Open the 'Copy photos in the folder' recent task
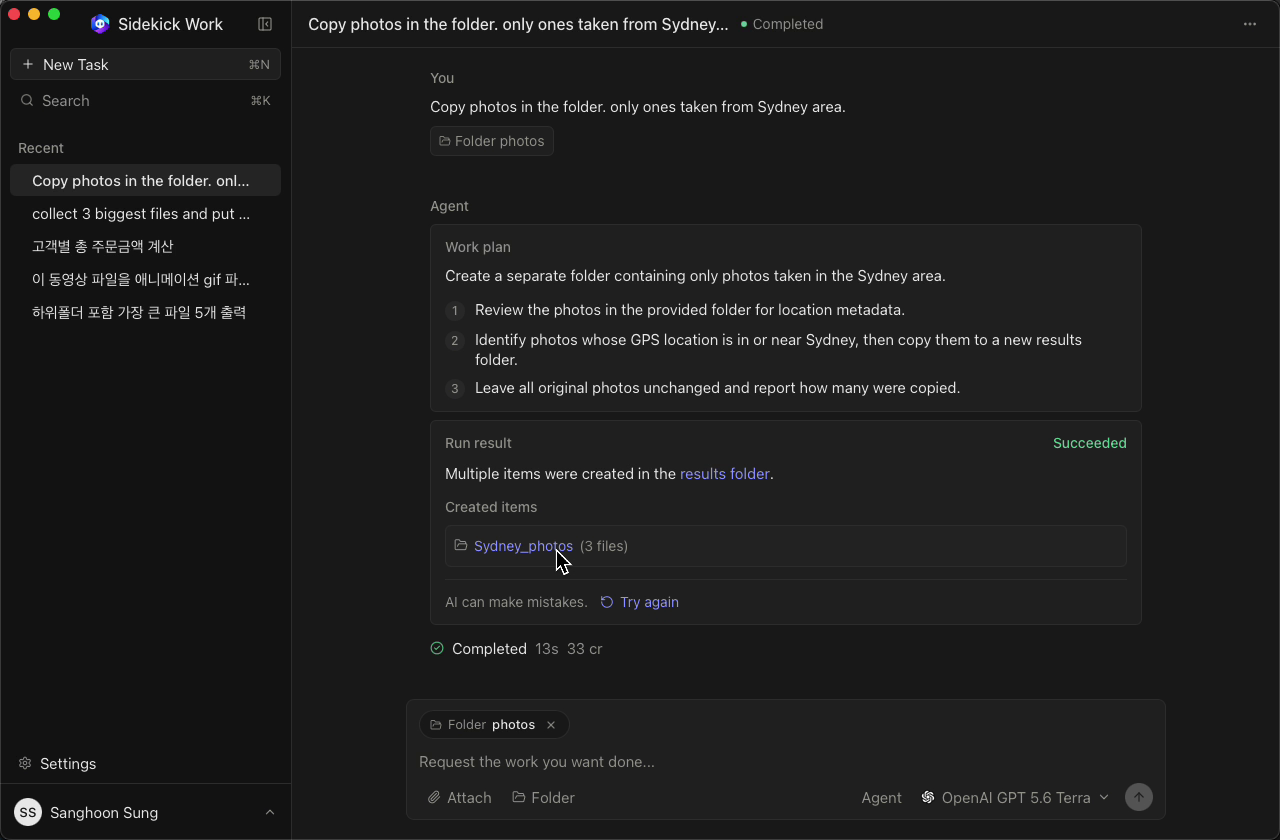The image size is (1280, 840). pyautogui.click(x=145, y=180)
